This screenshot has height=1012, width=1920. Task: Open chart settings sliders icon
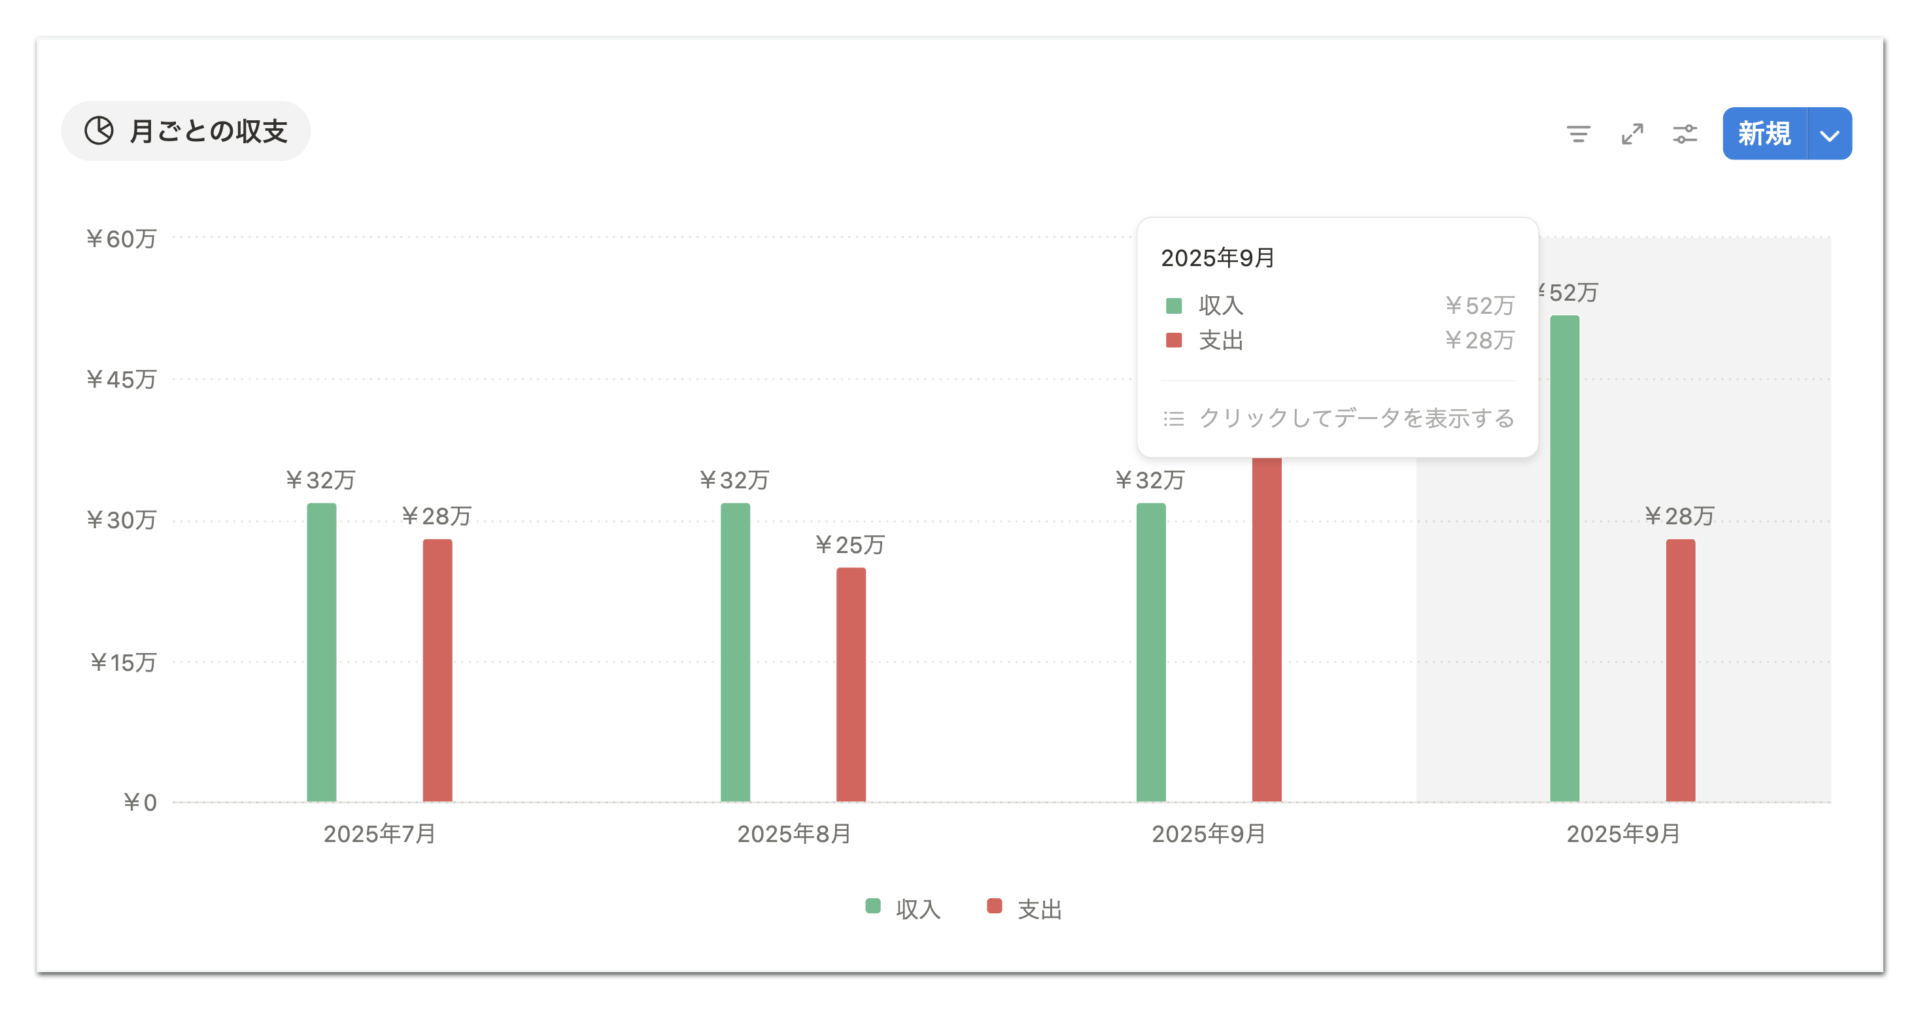click(1685, 134)
